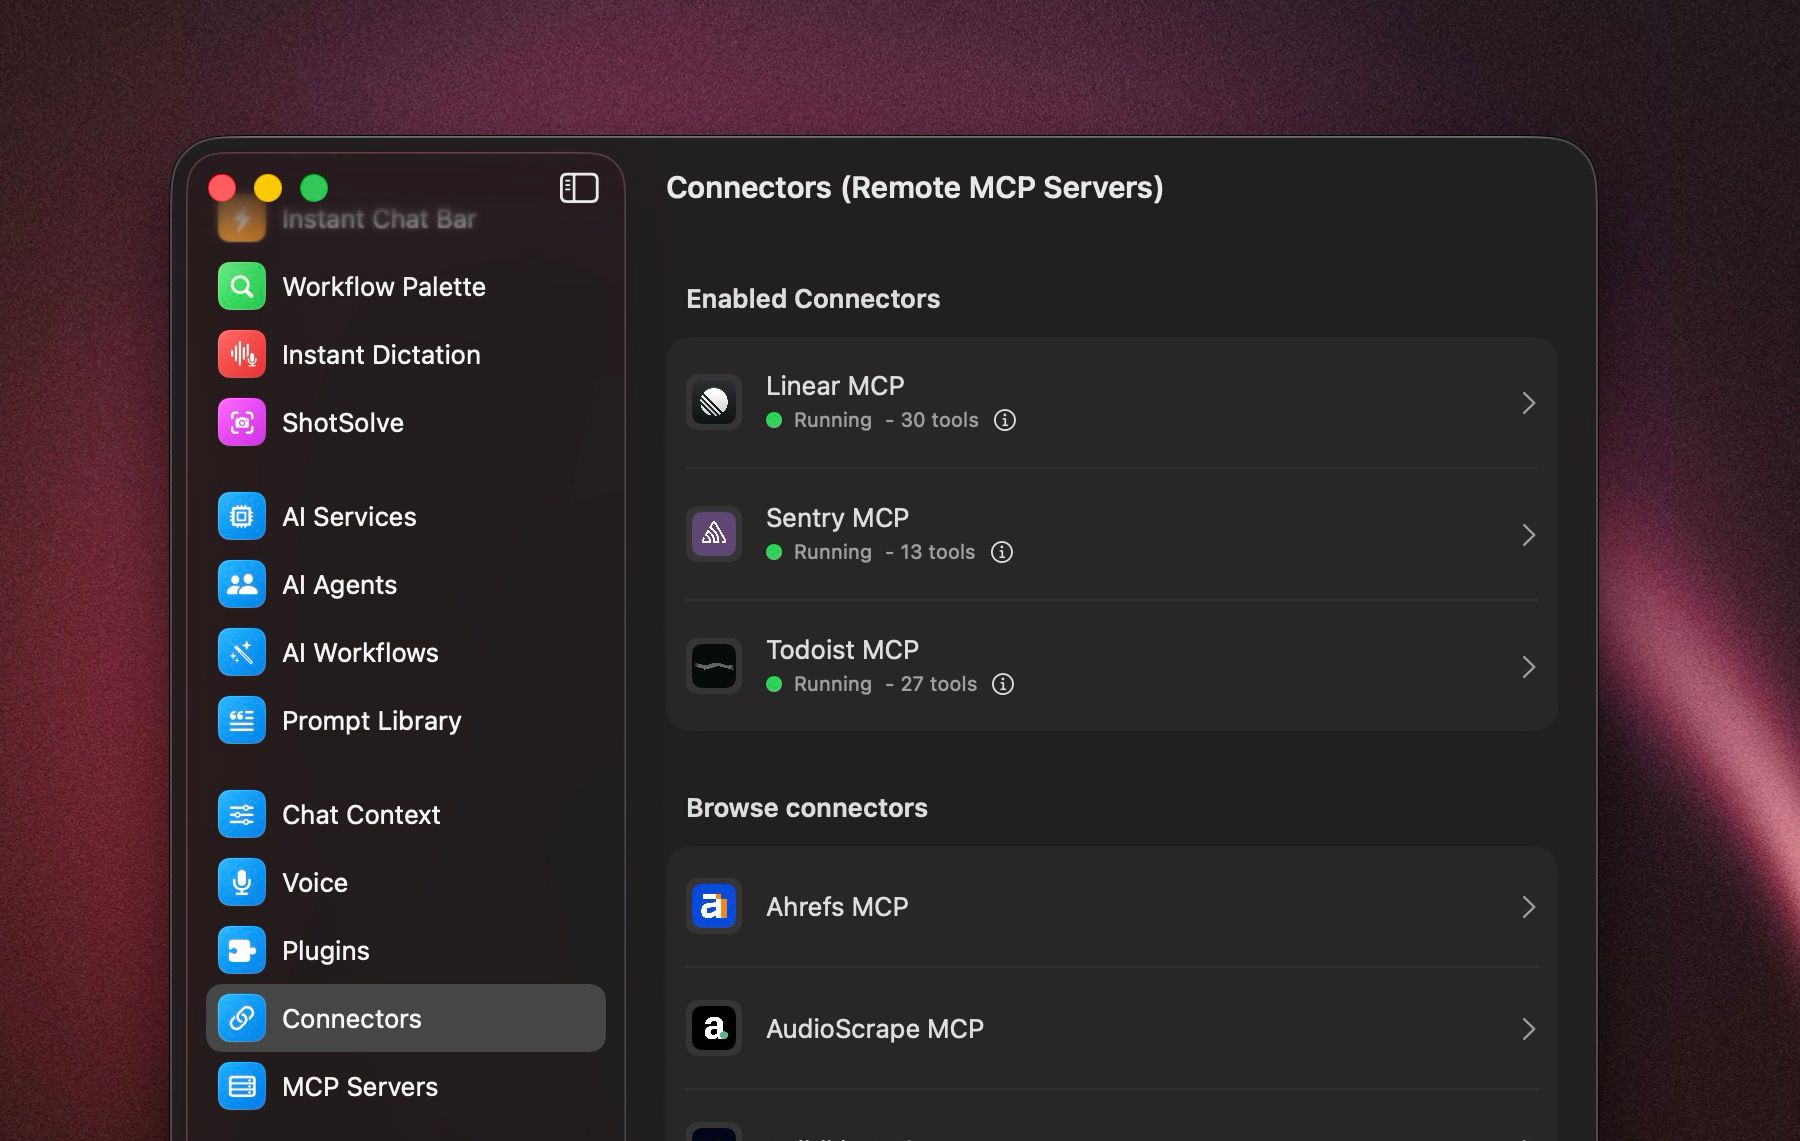
Task: Click the Ahrefs MCP logo icon
Action: click(x=714, y=907)
